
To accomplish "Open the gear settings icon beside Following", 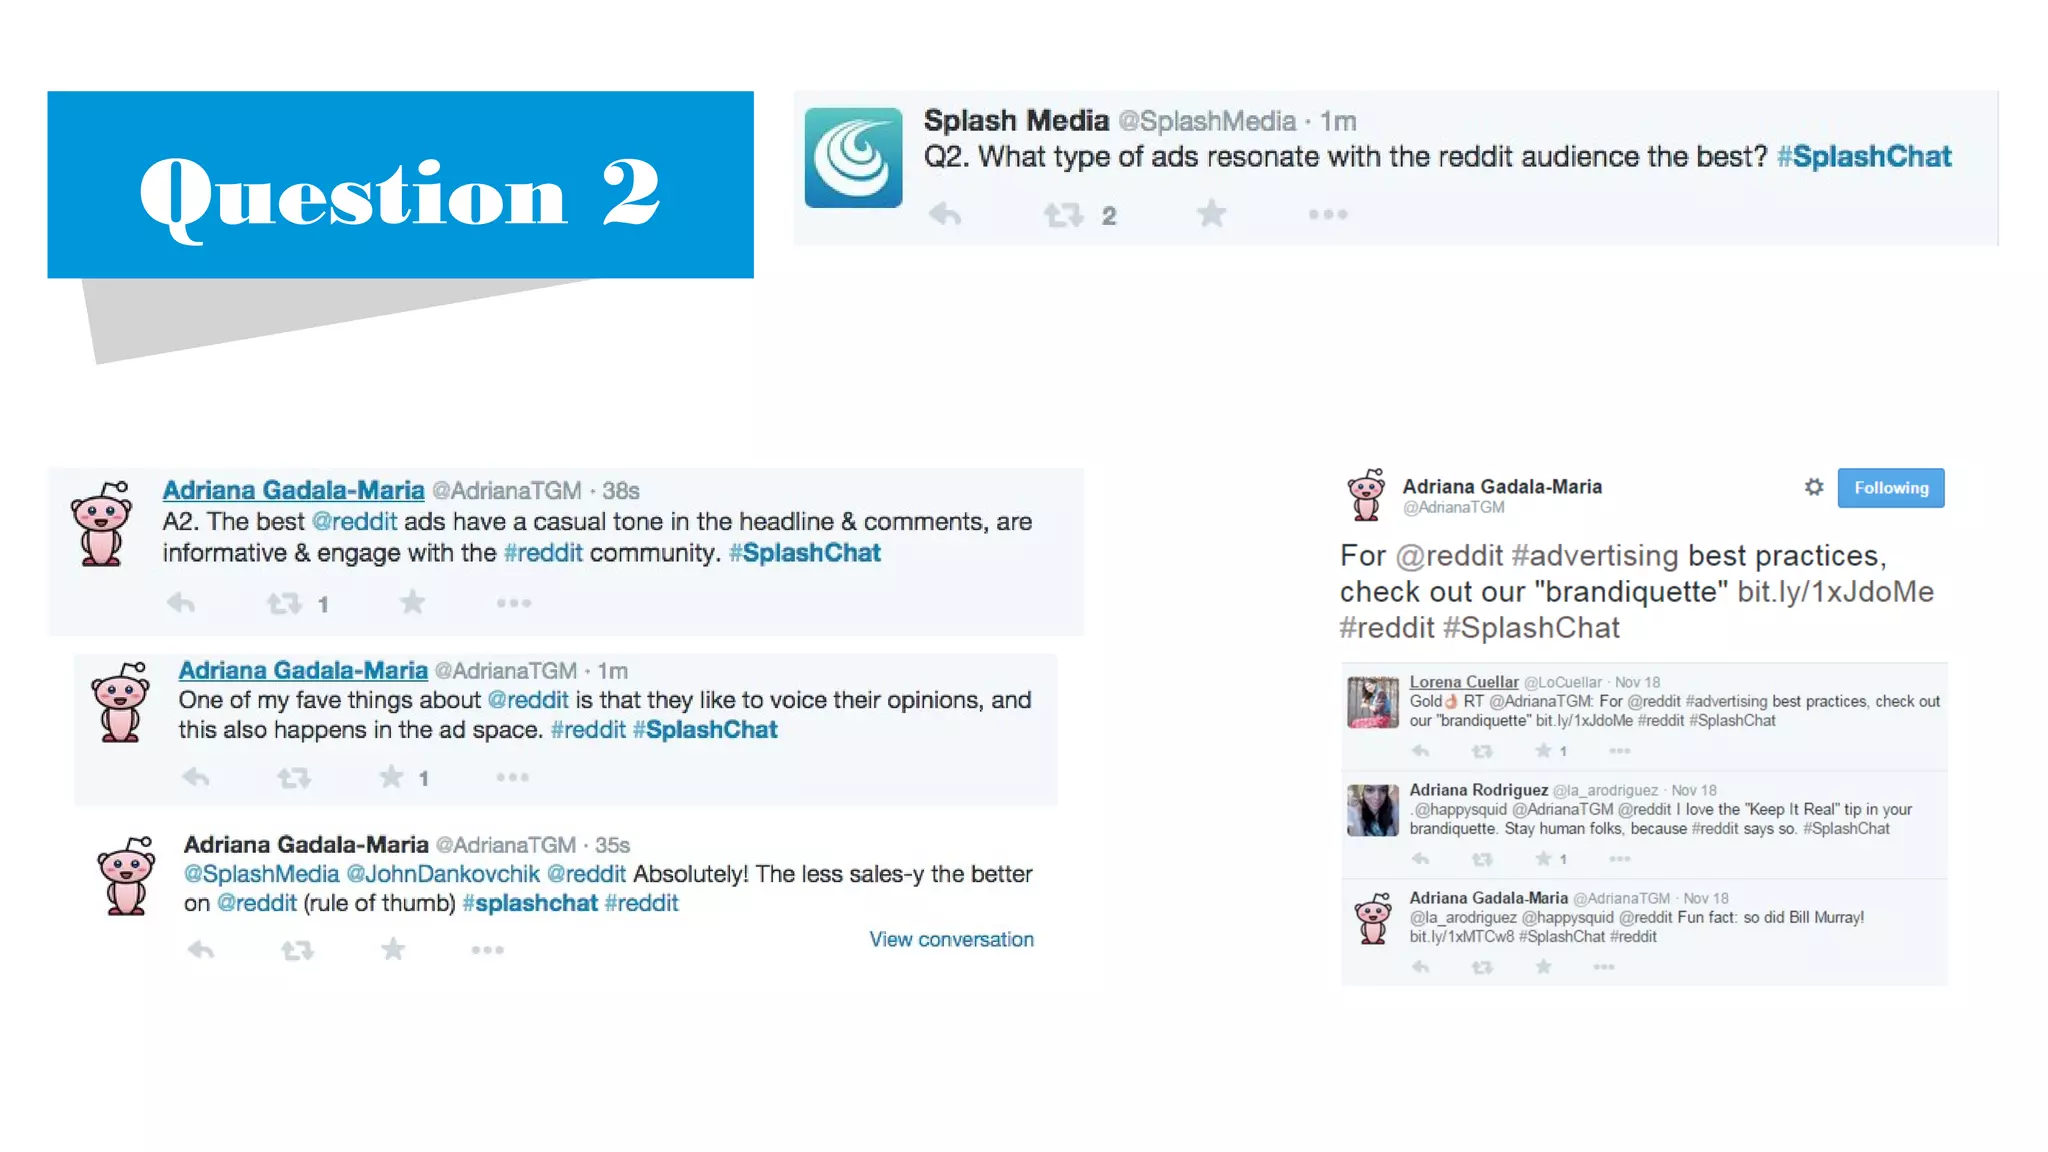I will click(x=1814, y=487).
